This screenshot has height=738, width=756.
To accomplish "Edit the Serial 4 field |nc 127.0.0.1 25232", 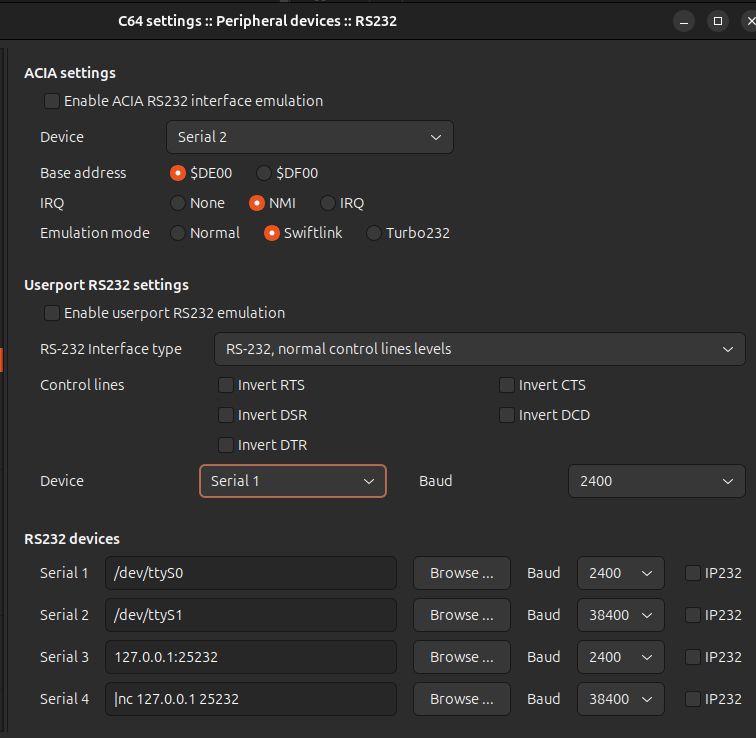I will pos(251,699).
